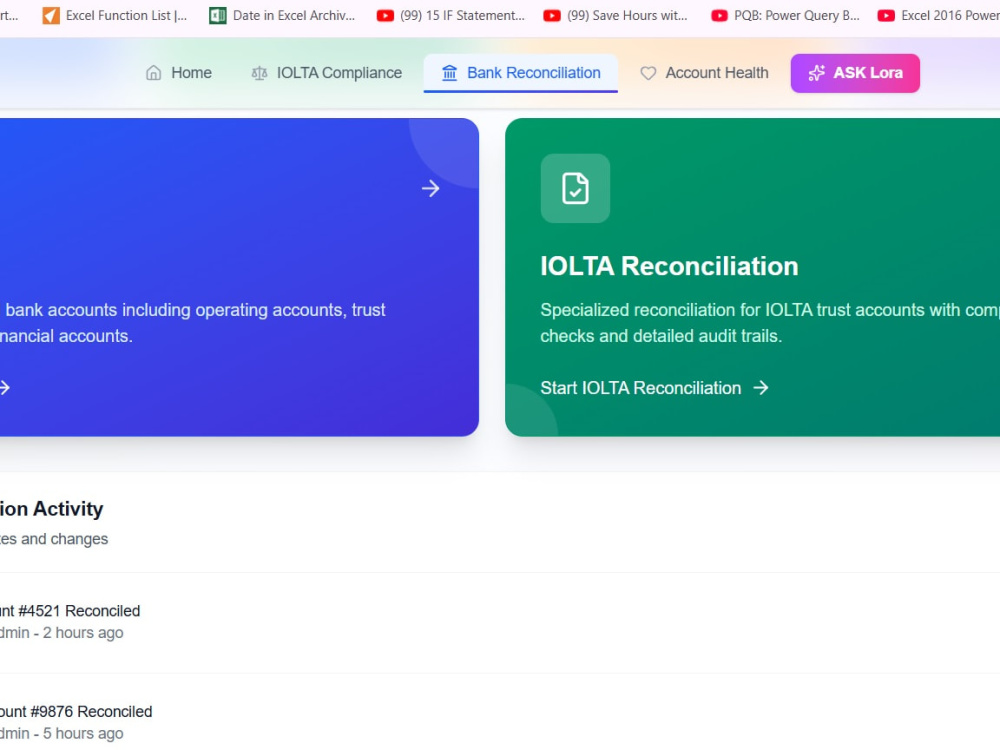Open the 15 IF Statement YouTube bookmark
1000x750 pixels.
(x=450, y=15)
